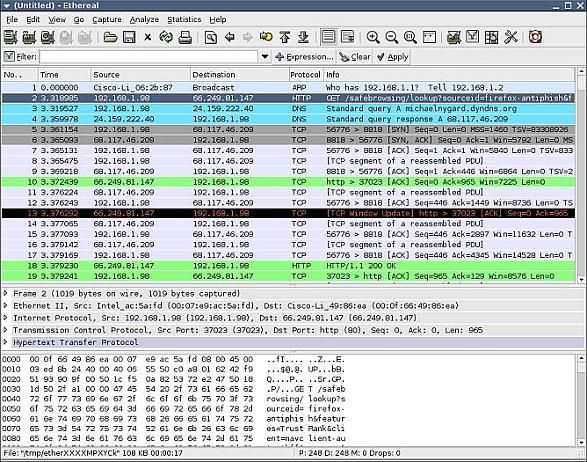
Task: Open the Help menu
Action: click(218, 19)
